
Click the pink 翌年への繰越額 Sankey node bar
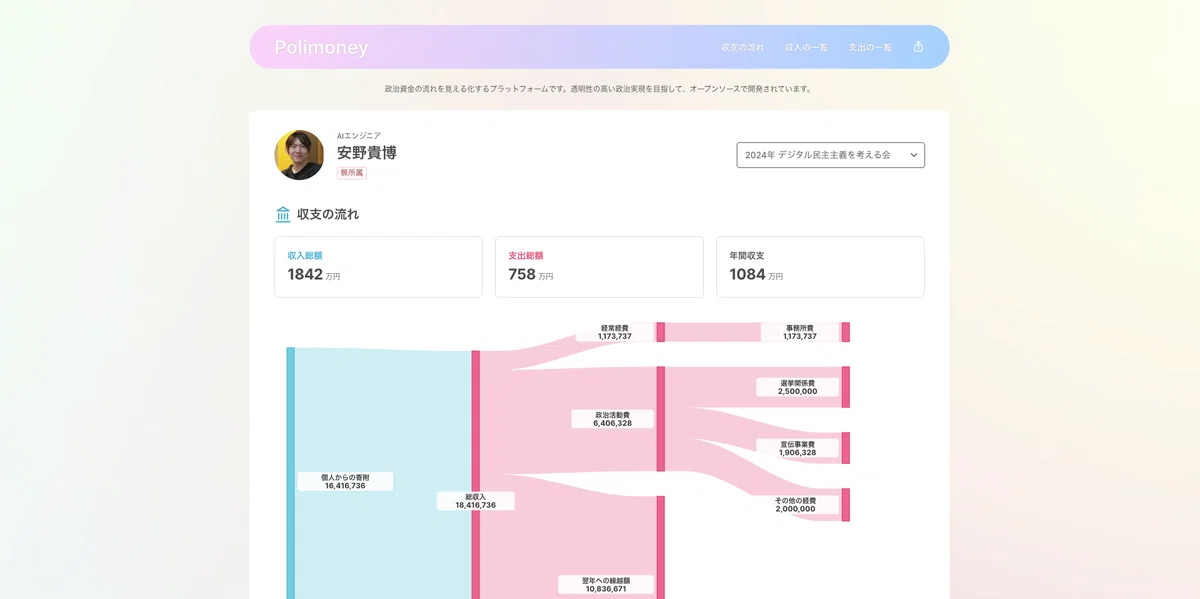660,547
